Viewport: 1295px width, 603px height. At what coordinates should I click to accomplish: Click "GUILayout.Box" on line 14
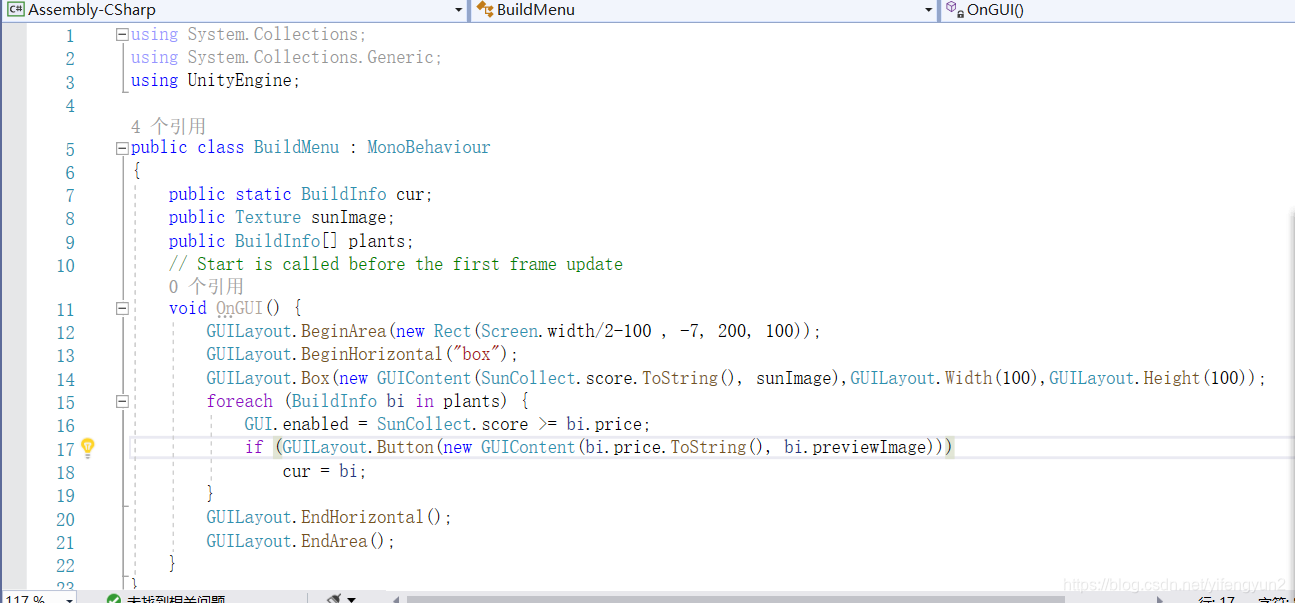pos(268,378)
